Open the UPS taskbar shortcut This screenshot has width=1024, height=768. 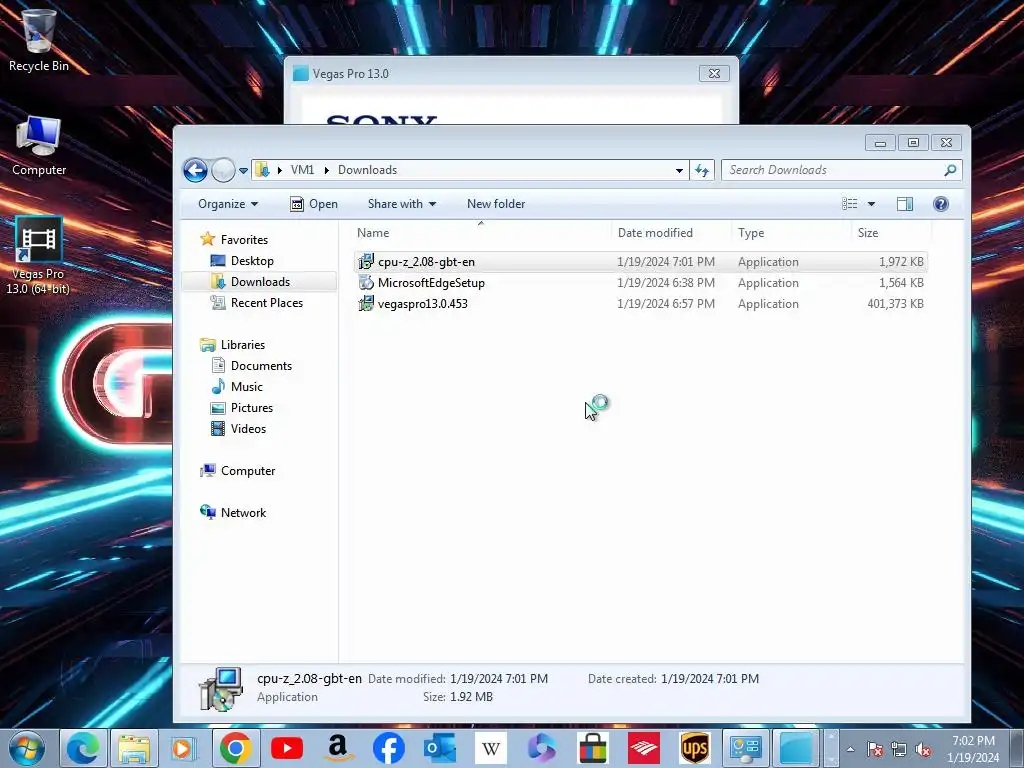point(694,748)
